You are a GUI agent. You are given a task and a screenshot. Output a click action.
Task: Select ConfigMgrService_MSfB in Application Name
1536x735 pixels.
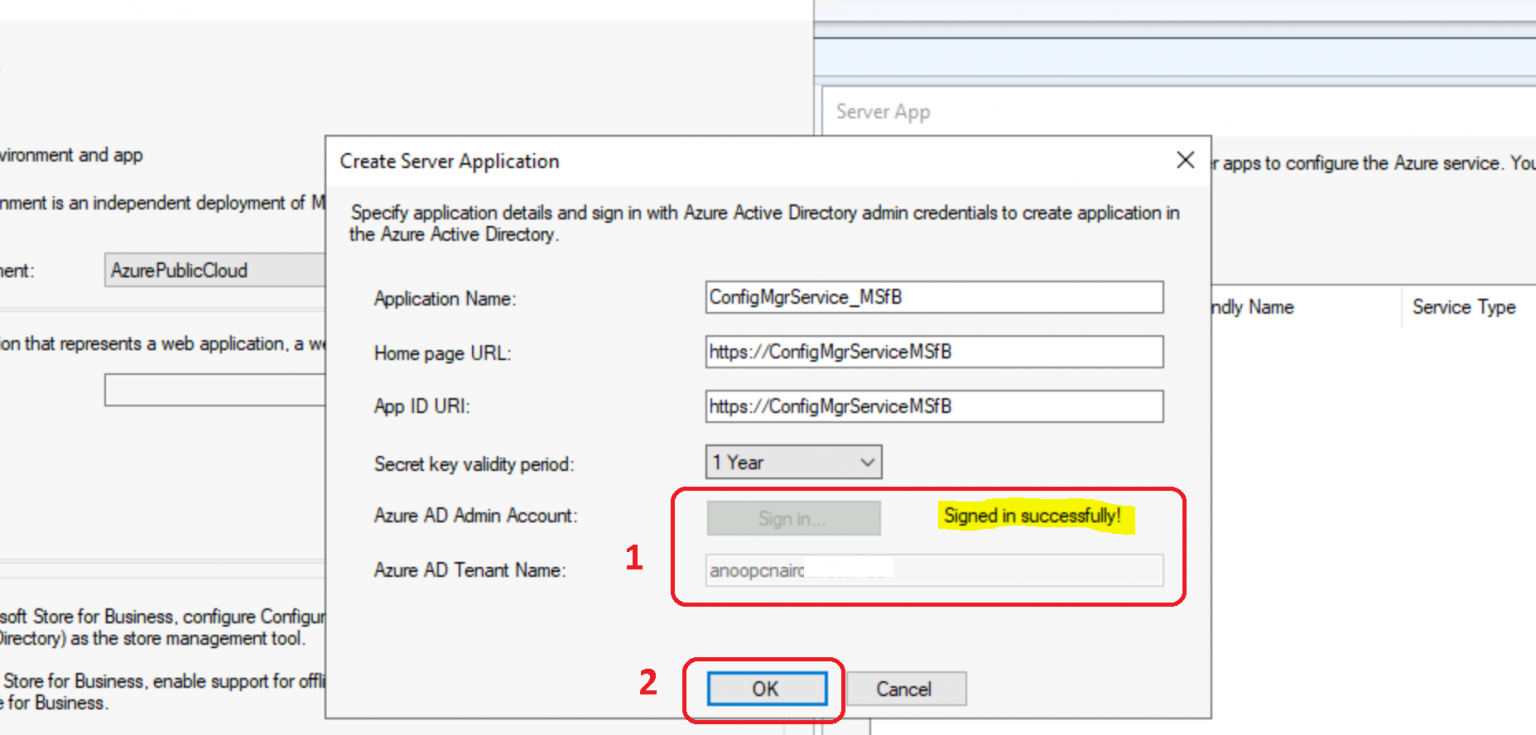pyautogui.click(x=933, y=297)
